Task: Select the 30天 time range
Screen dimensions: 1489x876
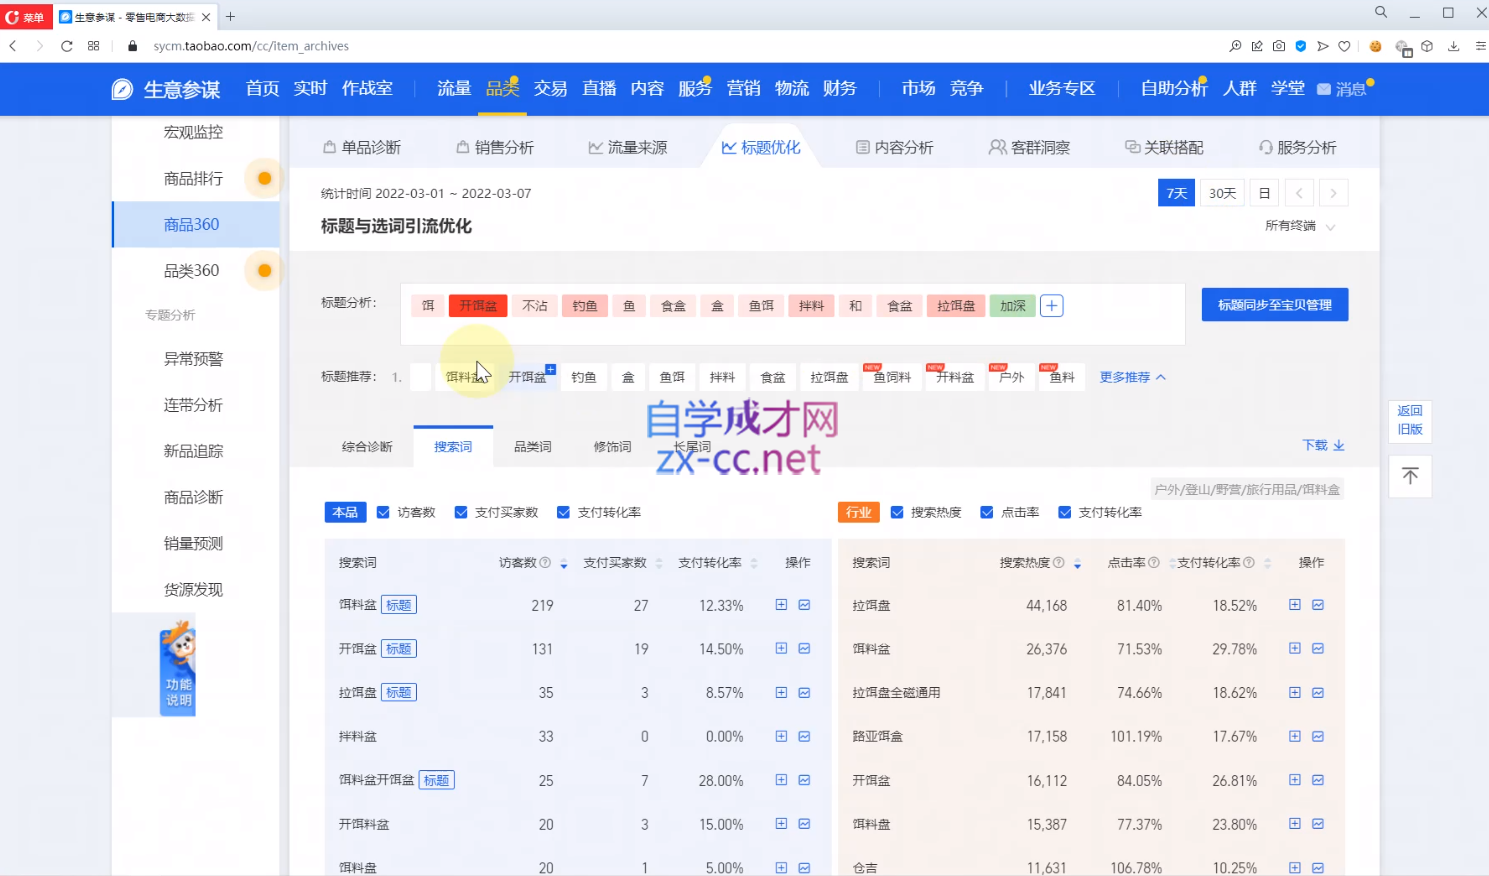Action: (x=1222, y=193)
